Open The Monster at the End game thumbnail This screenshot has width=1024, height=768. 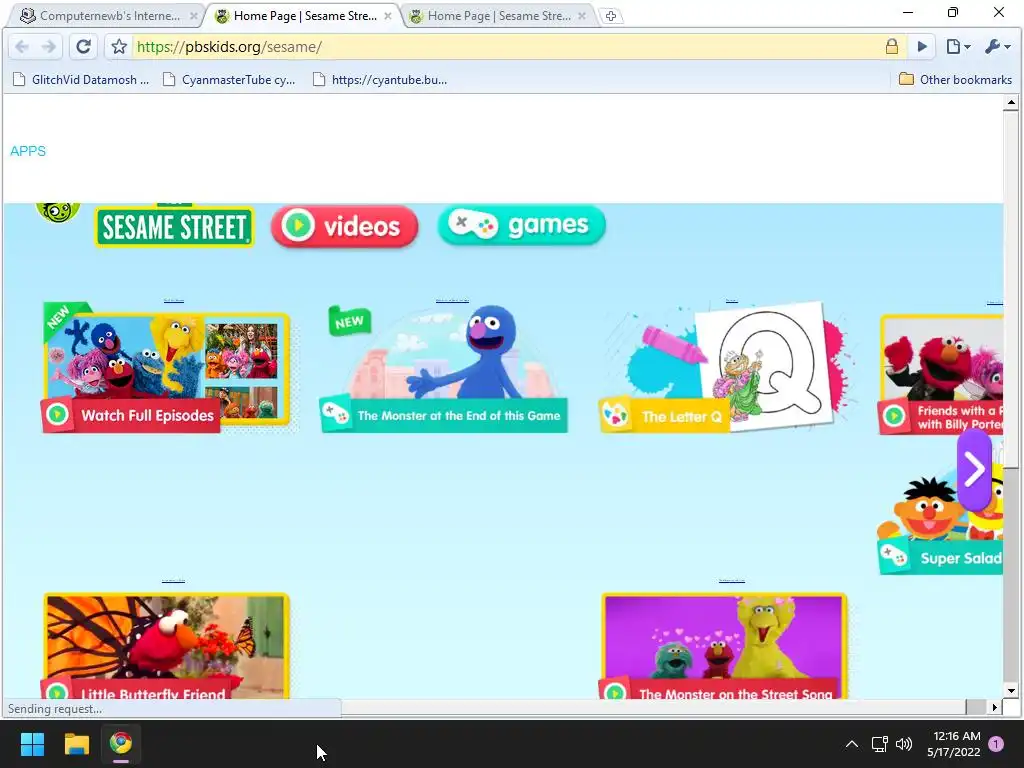(443, 368)
